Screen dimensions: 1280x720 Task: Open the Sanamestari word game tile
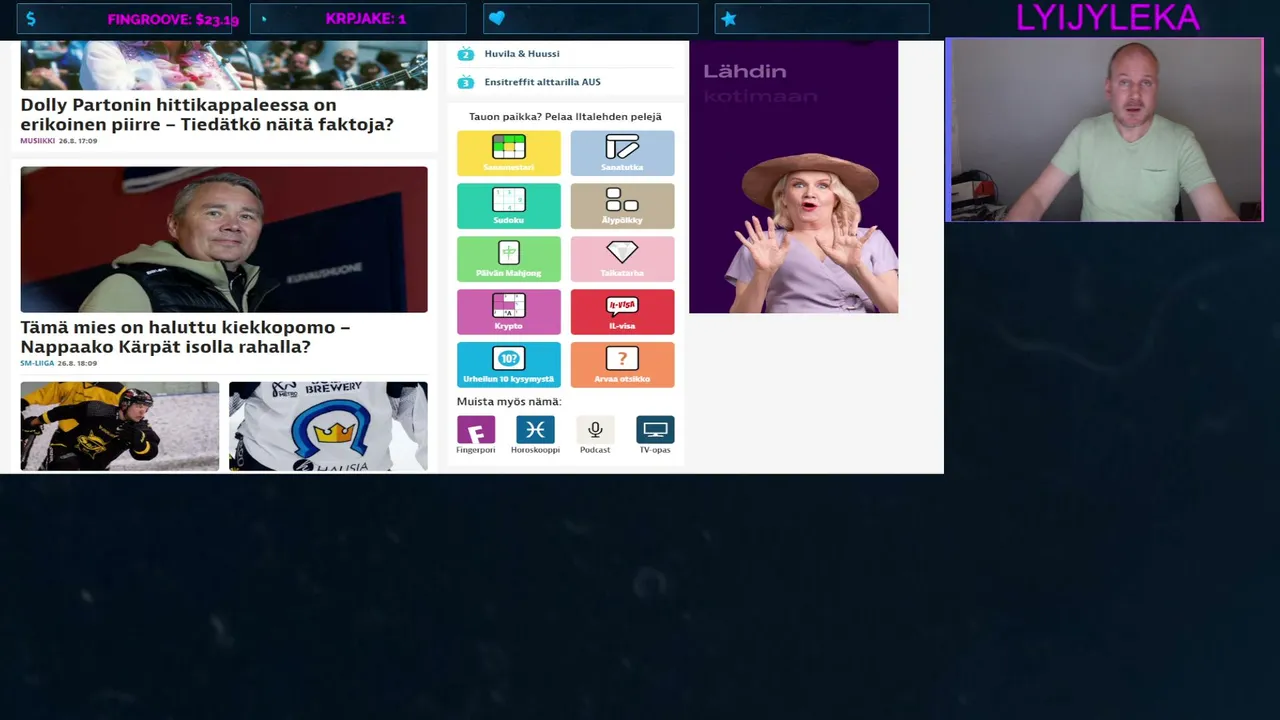(x=509, y=153)
